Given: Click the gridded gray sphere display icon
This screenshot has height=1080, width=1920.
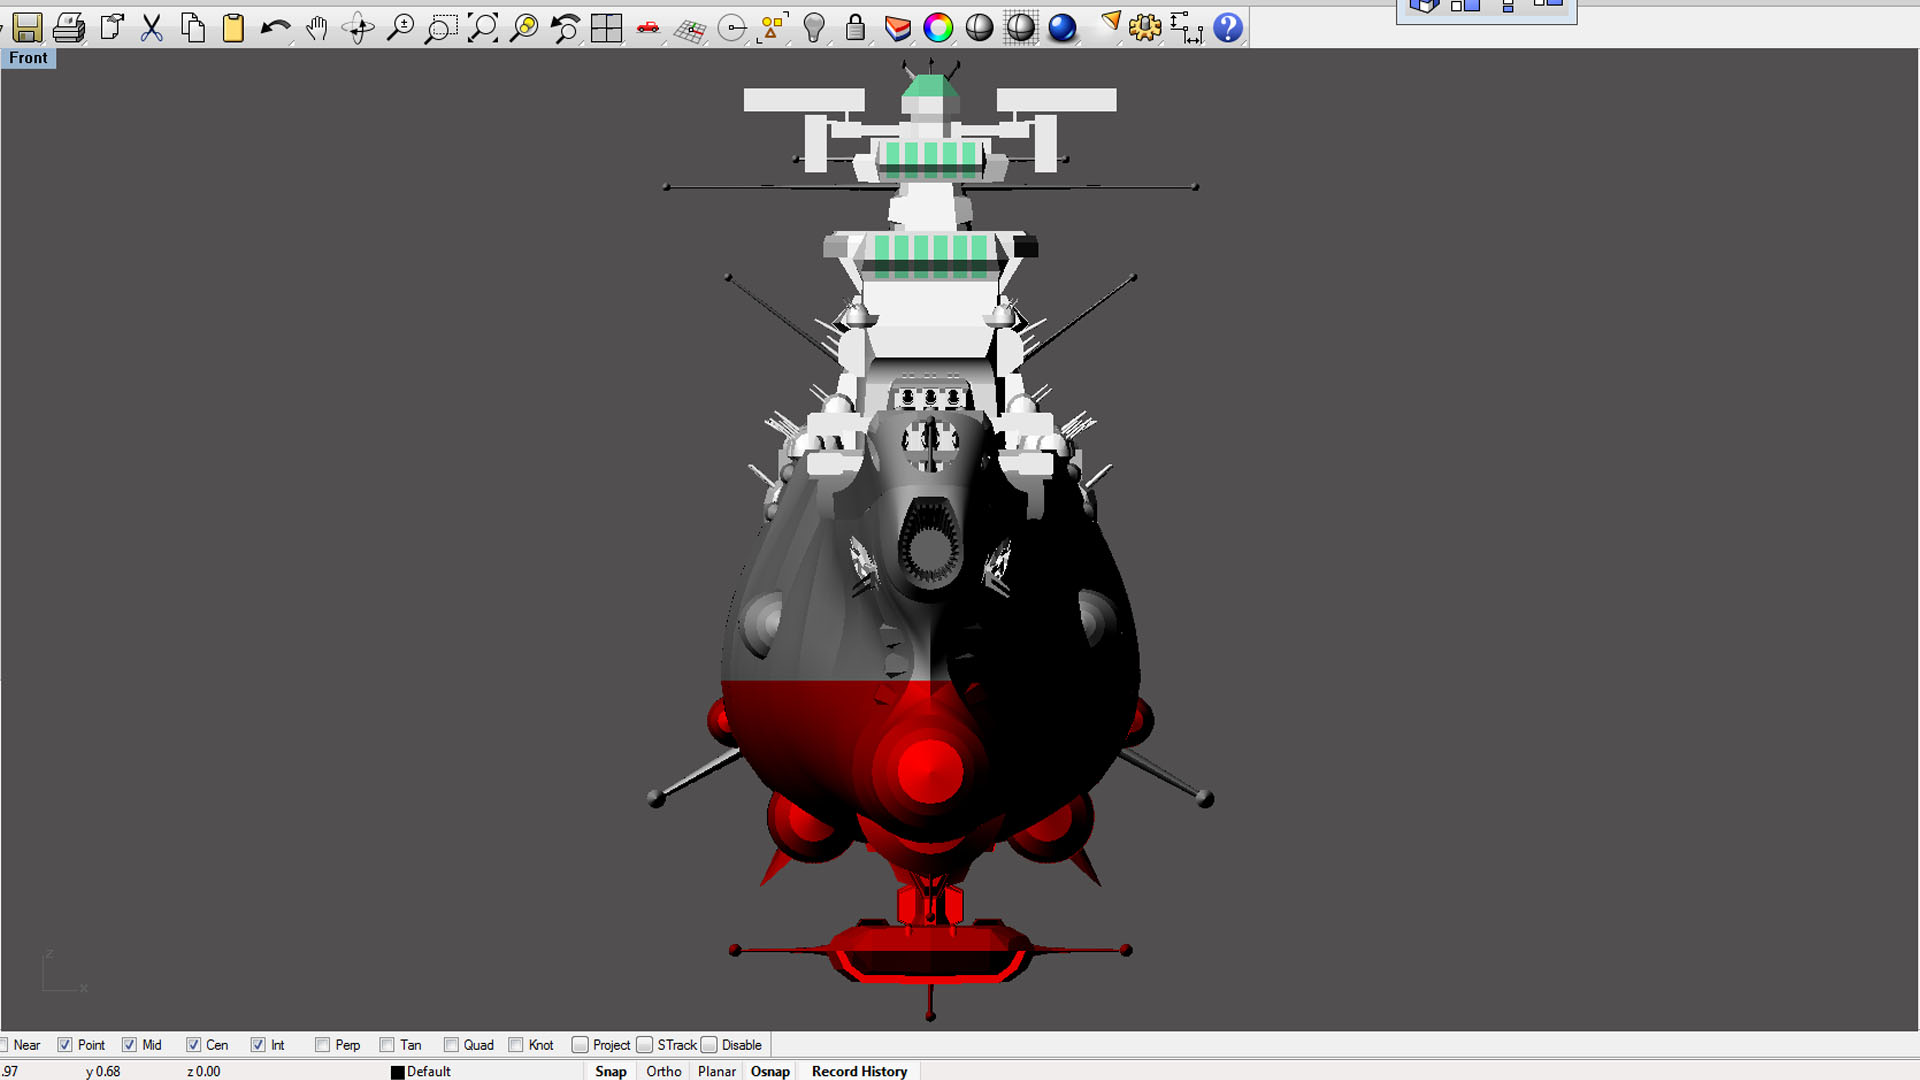Looking at the screenshot, I should click(x=1020, y=27).
